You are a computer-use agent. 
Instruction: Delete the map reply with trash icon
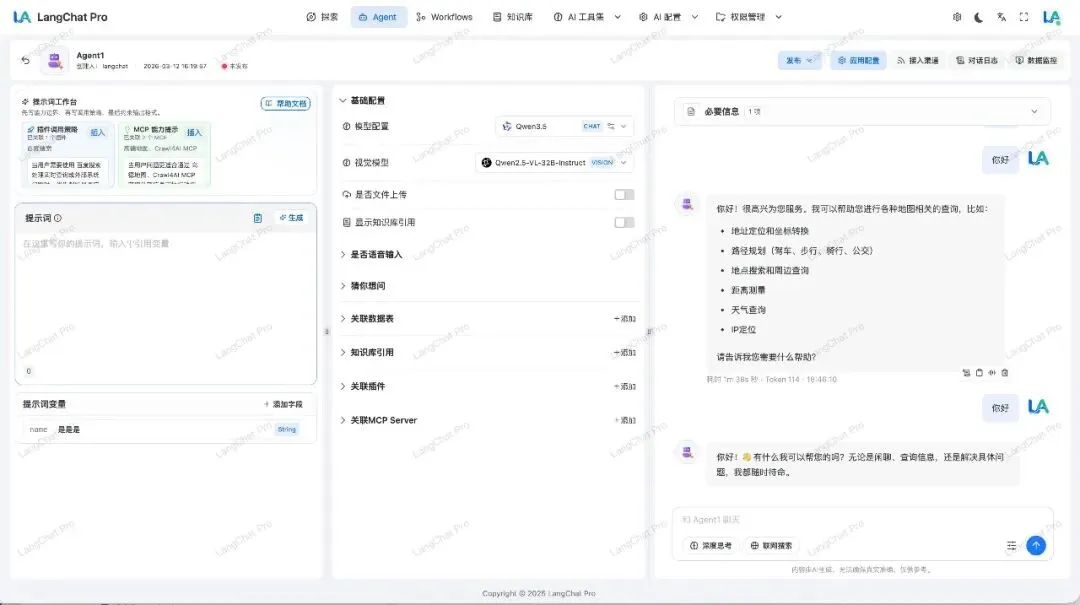click(x=1005, y=373)
